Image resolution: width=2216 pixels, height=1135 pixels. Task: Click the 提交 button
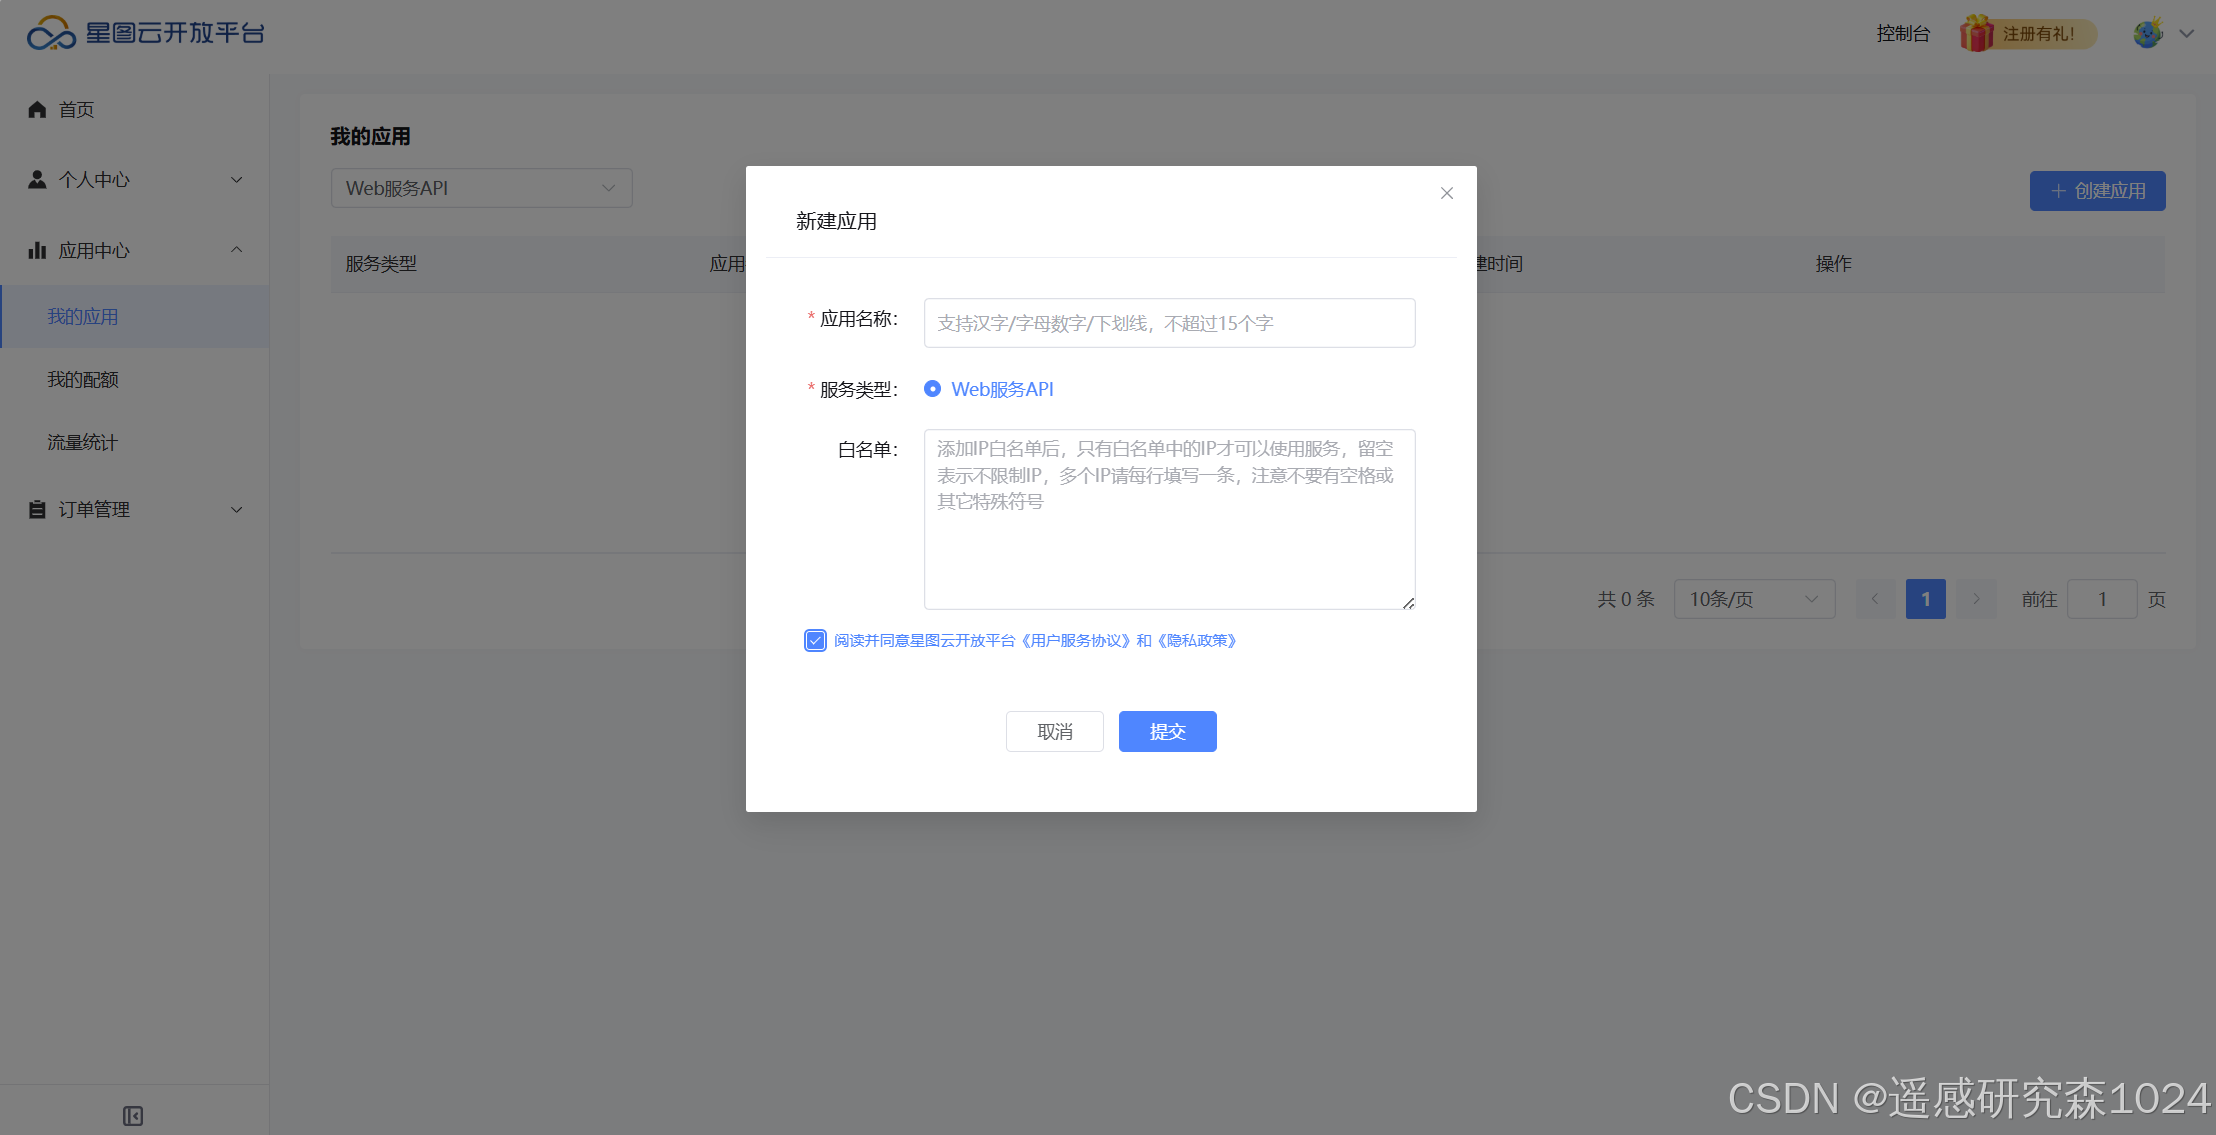[1167, 731]
